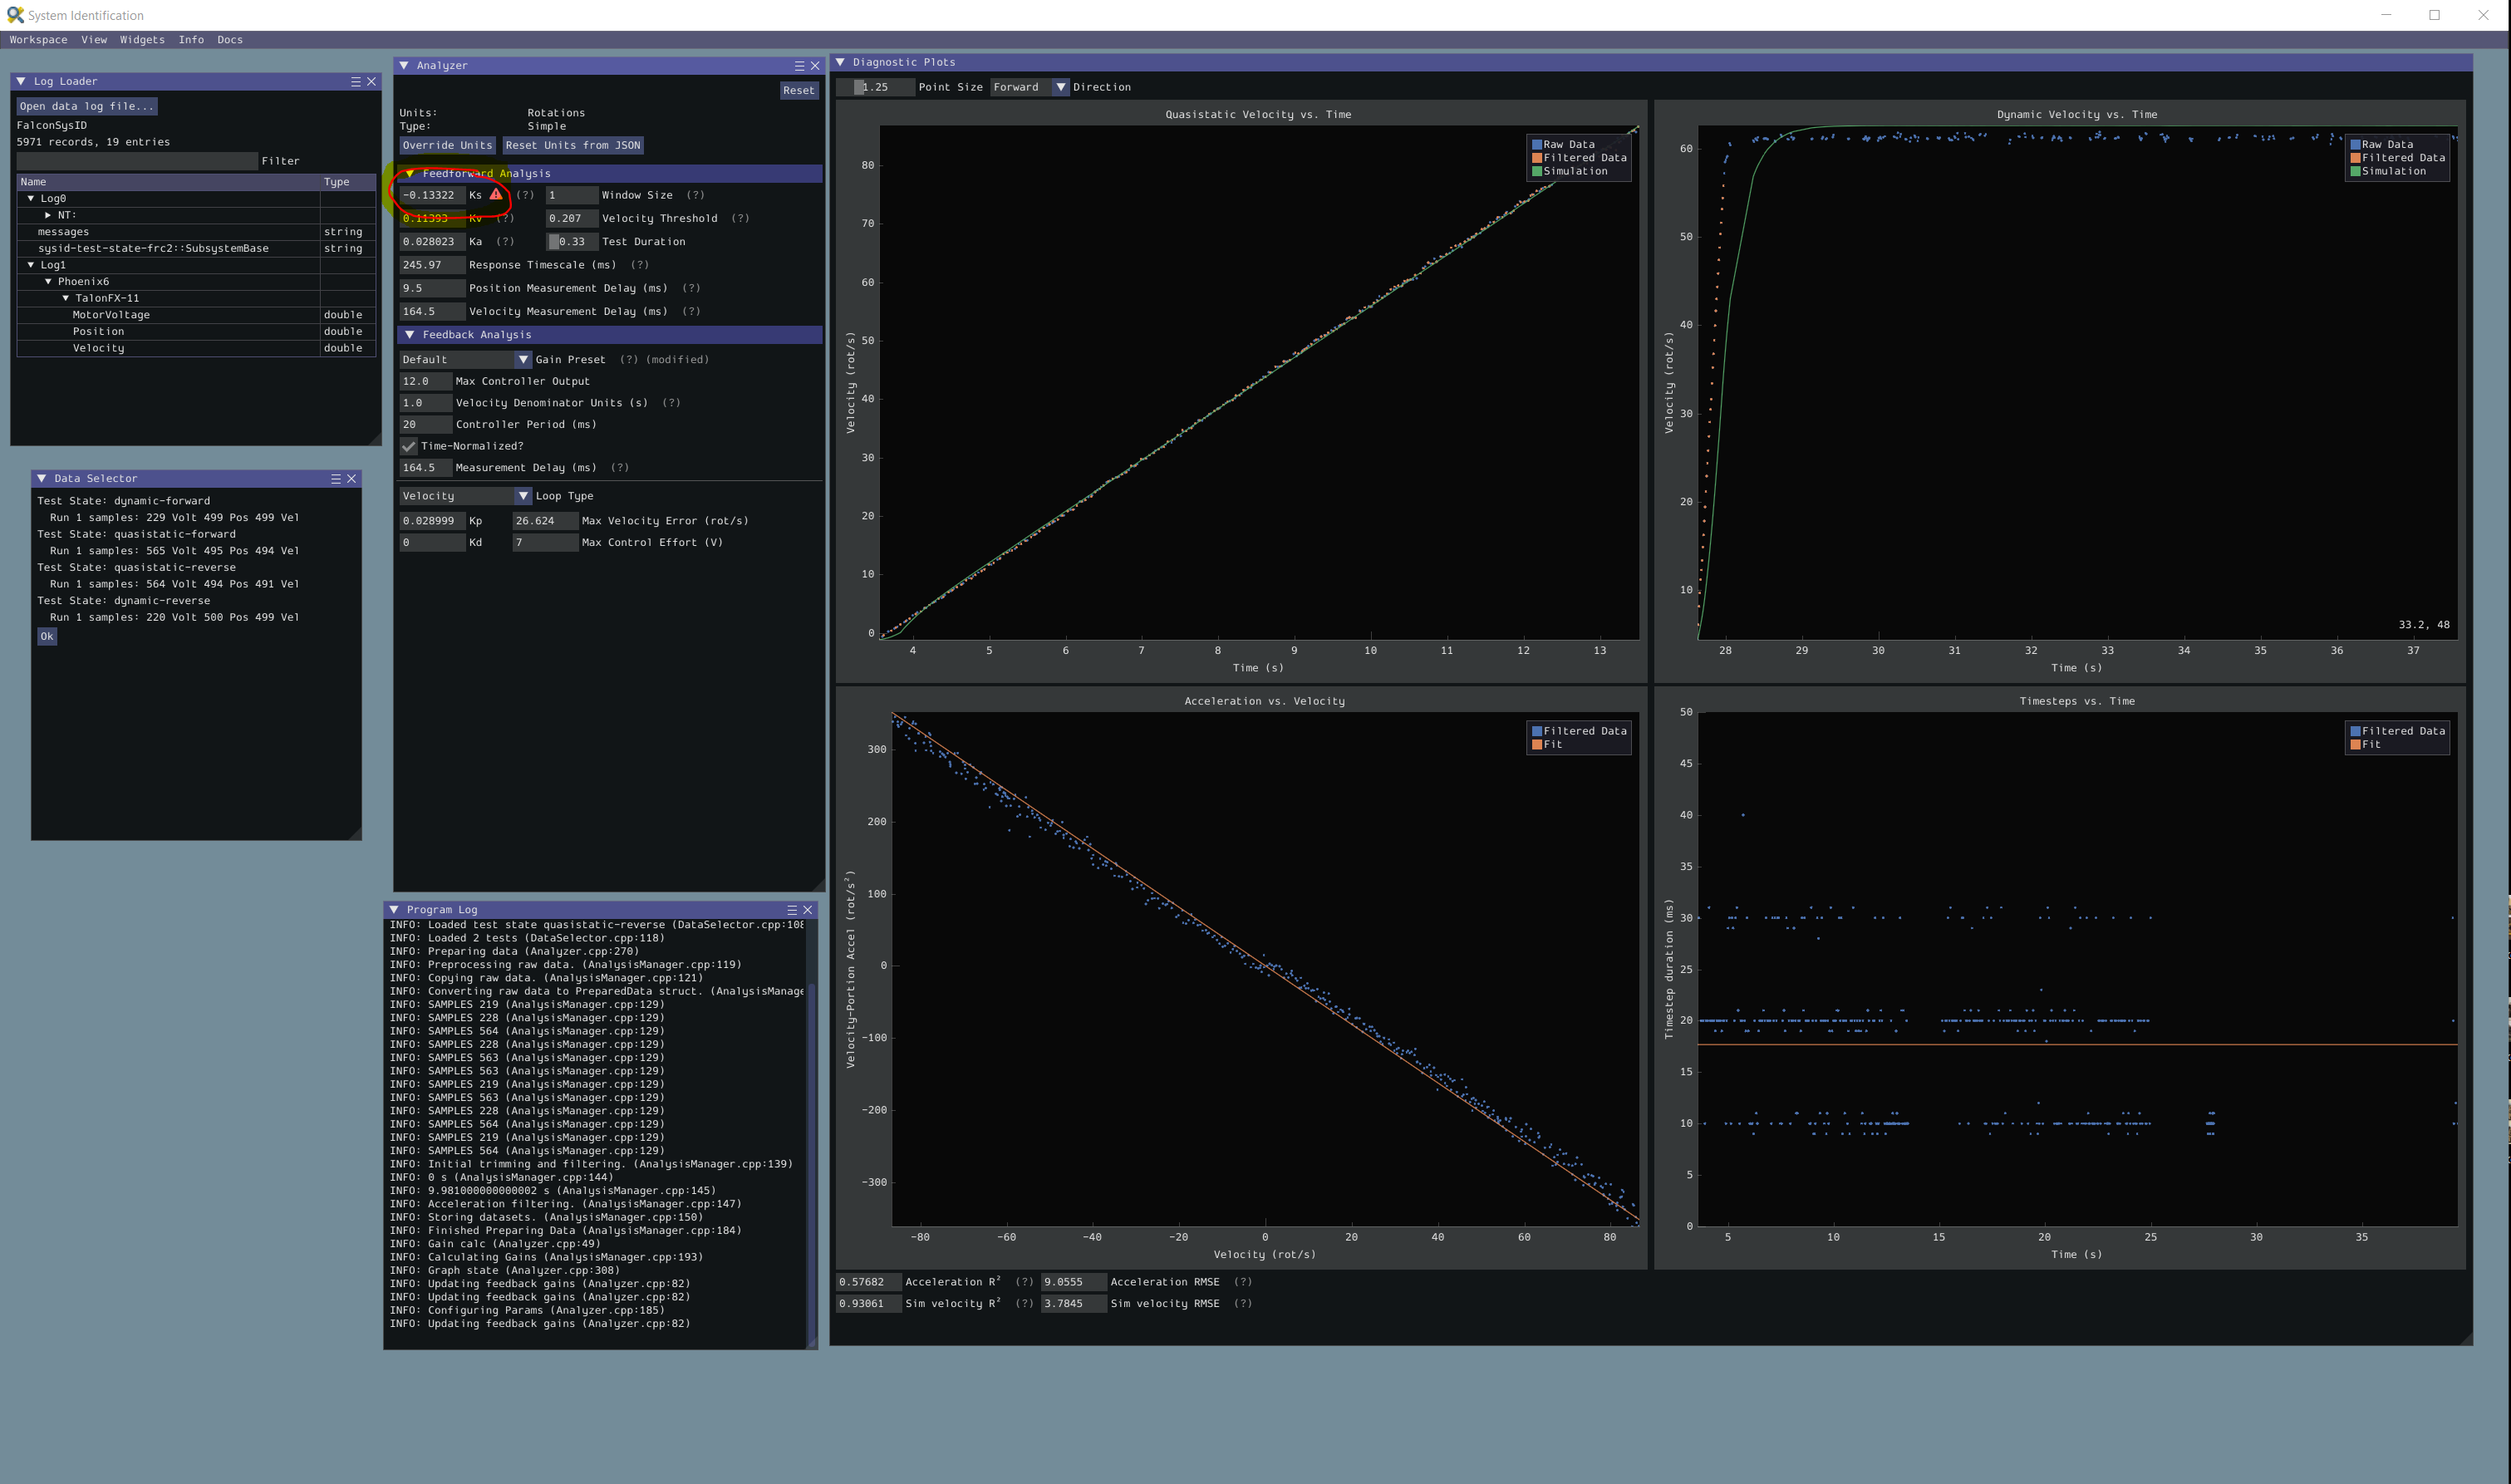The image size is (2511, 1484).
Task: Open the Widgets menu
Action: (x=142, y=40)
